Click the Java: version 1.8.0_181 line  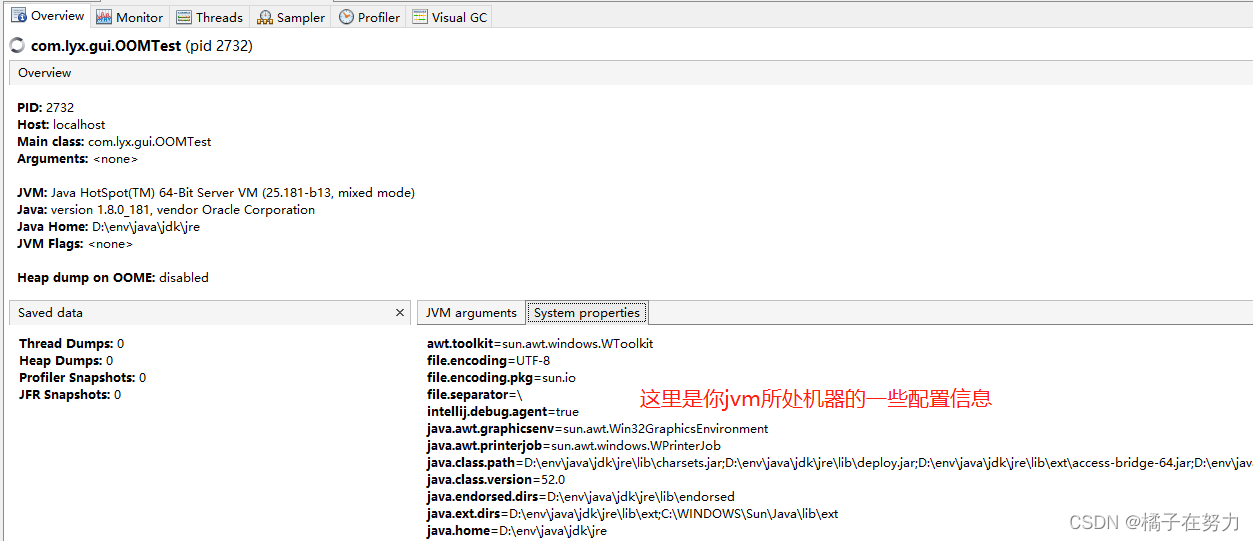166,210
